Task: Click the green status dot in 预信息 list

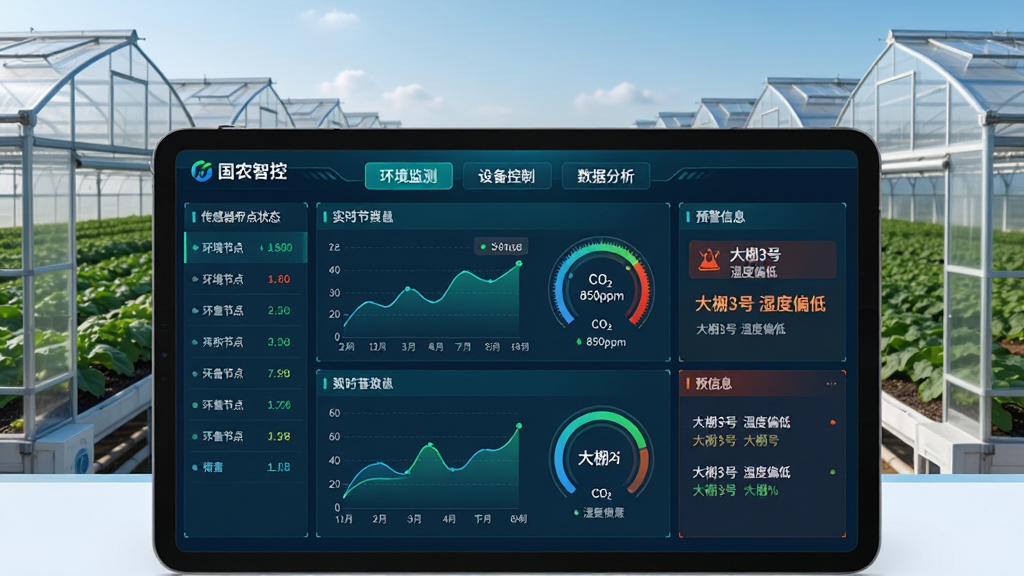Action: (833, 472)
